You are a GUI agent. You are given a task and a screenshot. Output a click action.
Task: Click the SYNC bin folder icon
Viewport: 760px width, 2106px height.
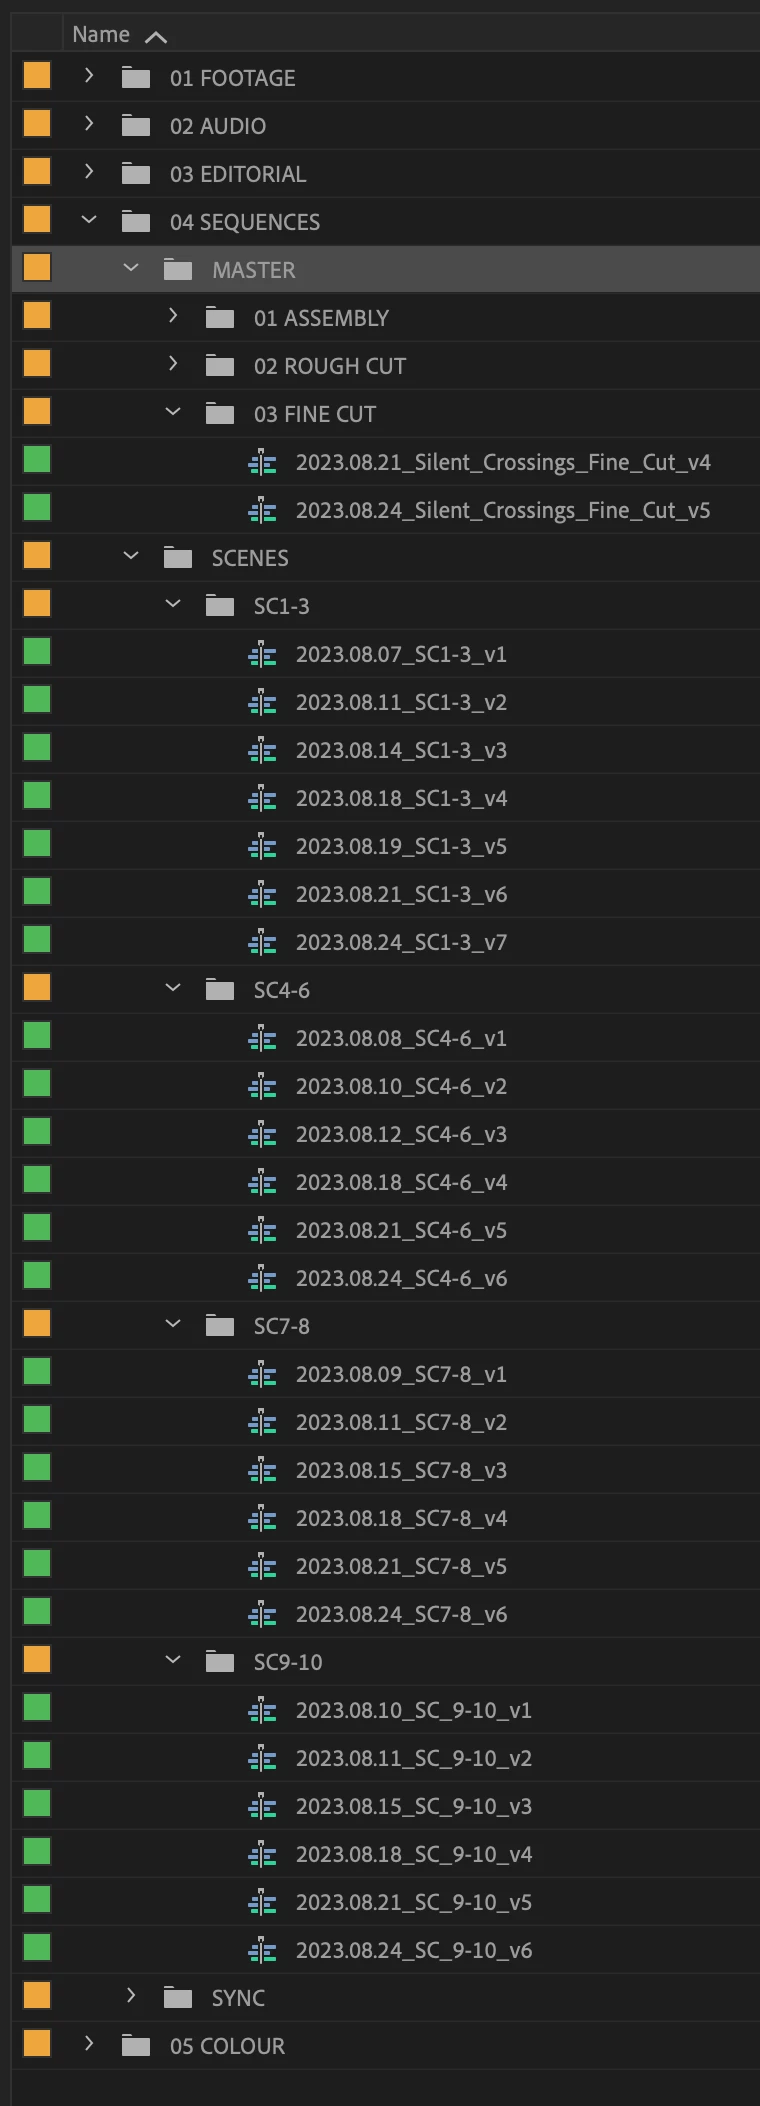(x=178, y=1998)
